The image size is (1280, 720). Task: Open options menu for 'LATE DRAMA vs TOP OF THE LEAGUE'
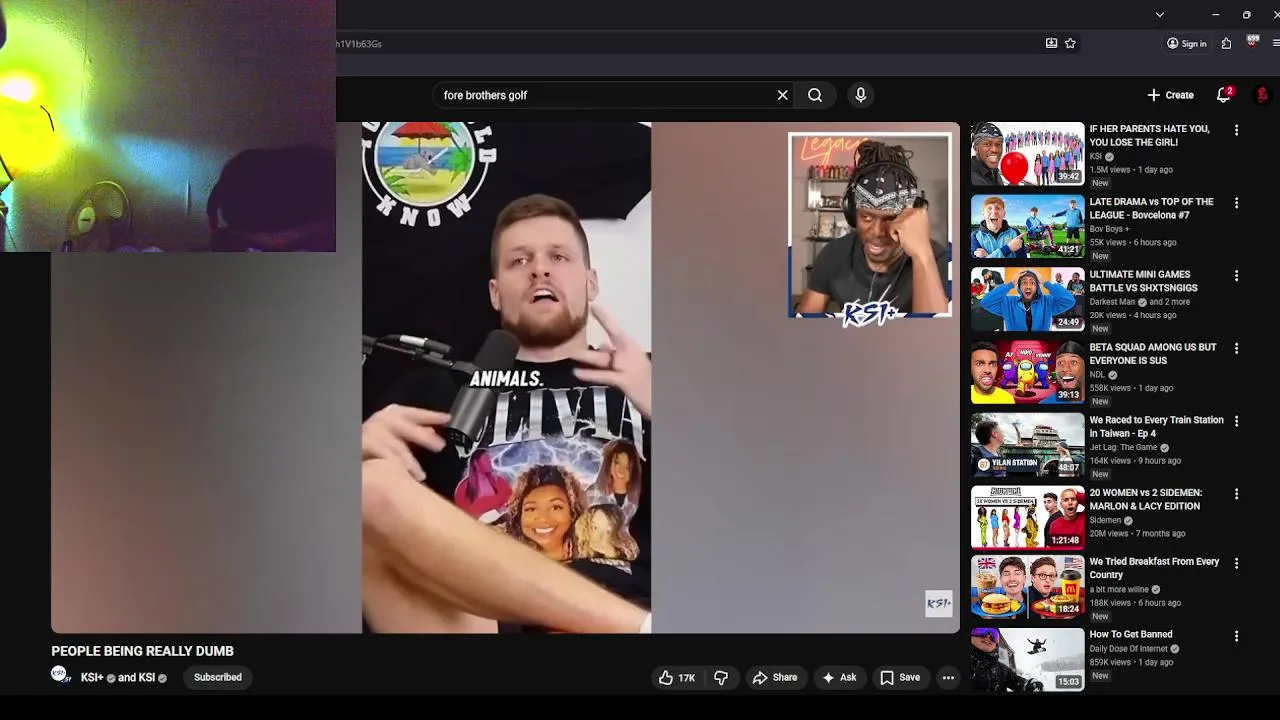tap(1236, 203)
